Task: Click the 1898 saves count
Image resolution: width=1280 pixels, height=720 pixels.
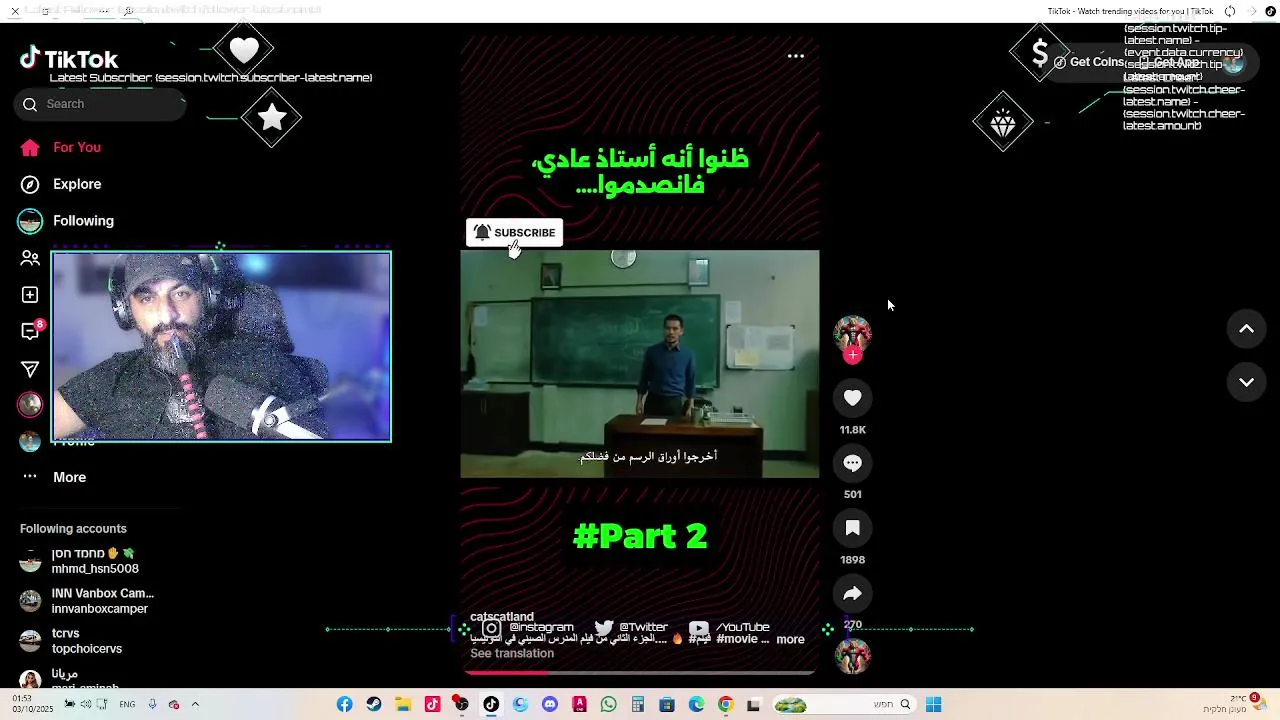Action: tap(852, 560)
